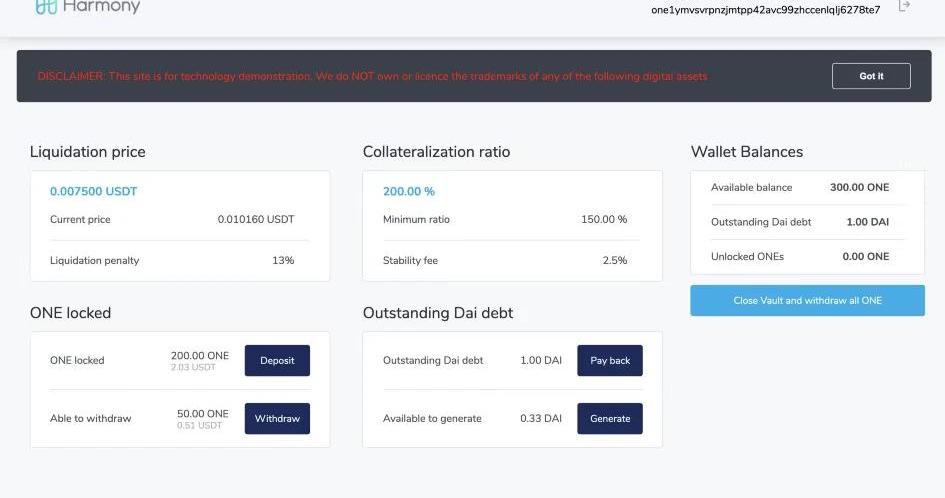Click the Wallet Balances heading
Viewport: 945px width, 498px height.
(746, 152)
